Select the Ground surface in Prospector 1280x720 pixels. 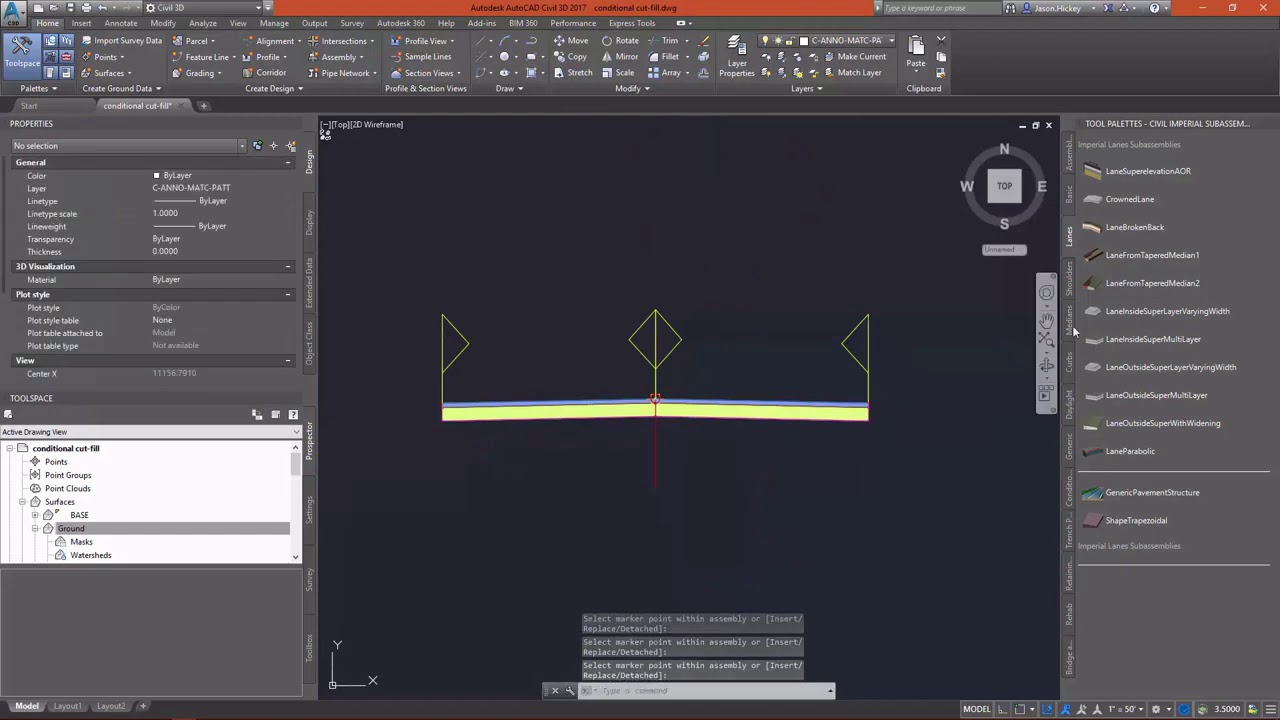click(70, 528)
